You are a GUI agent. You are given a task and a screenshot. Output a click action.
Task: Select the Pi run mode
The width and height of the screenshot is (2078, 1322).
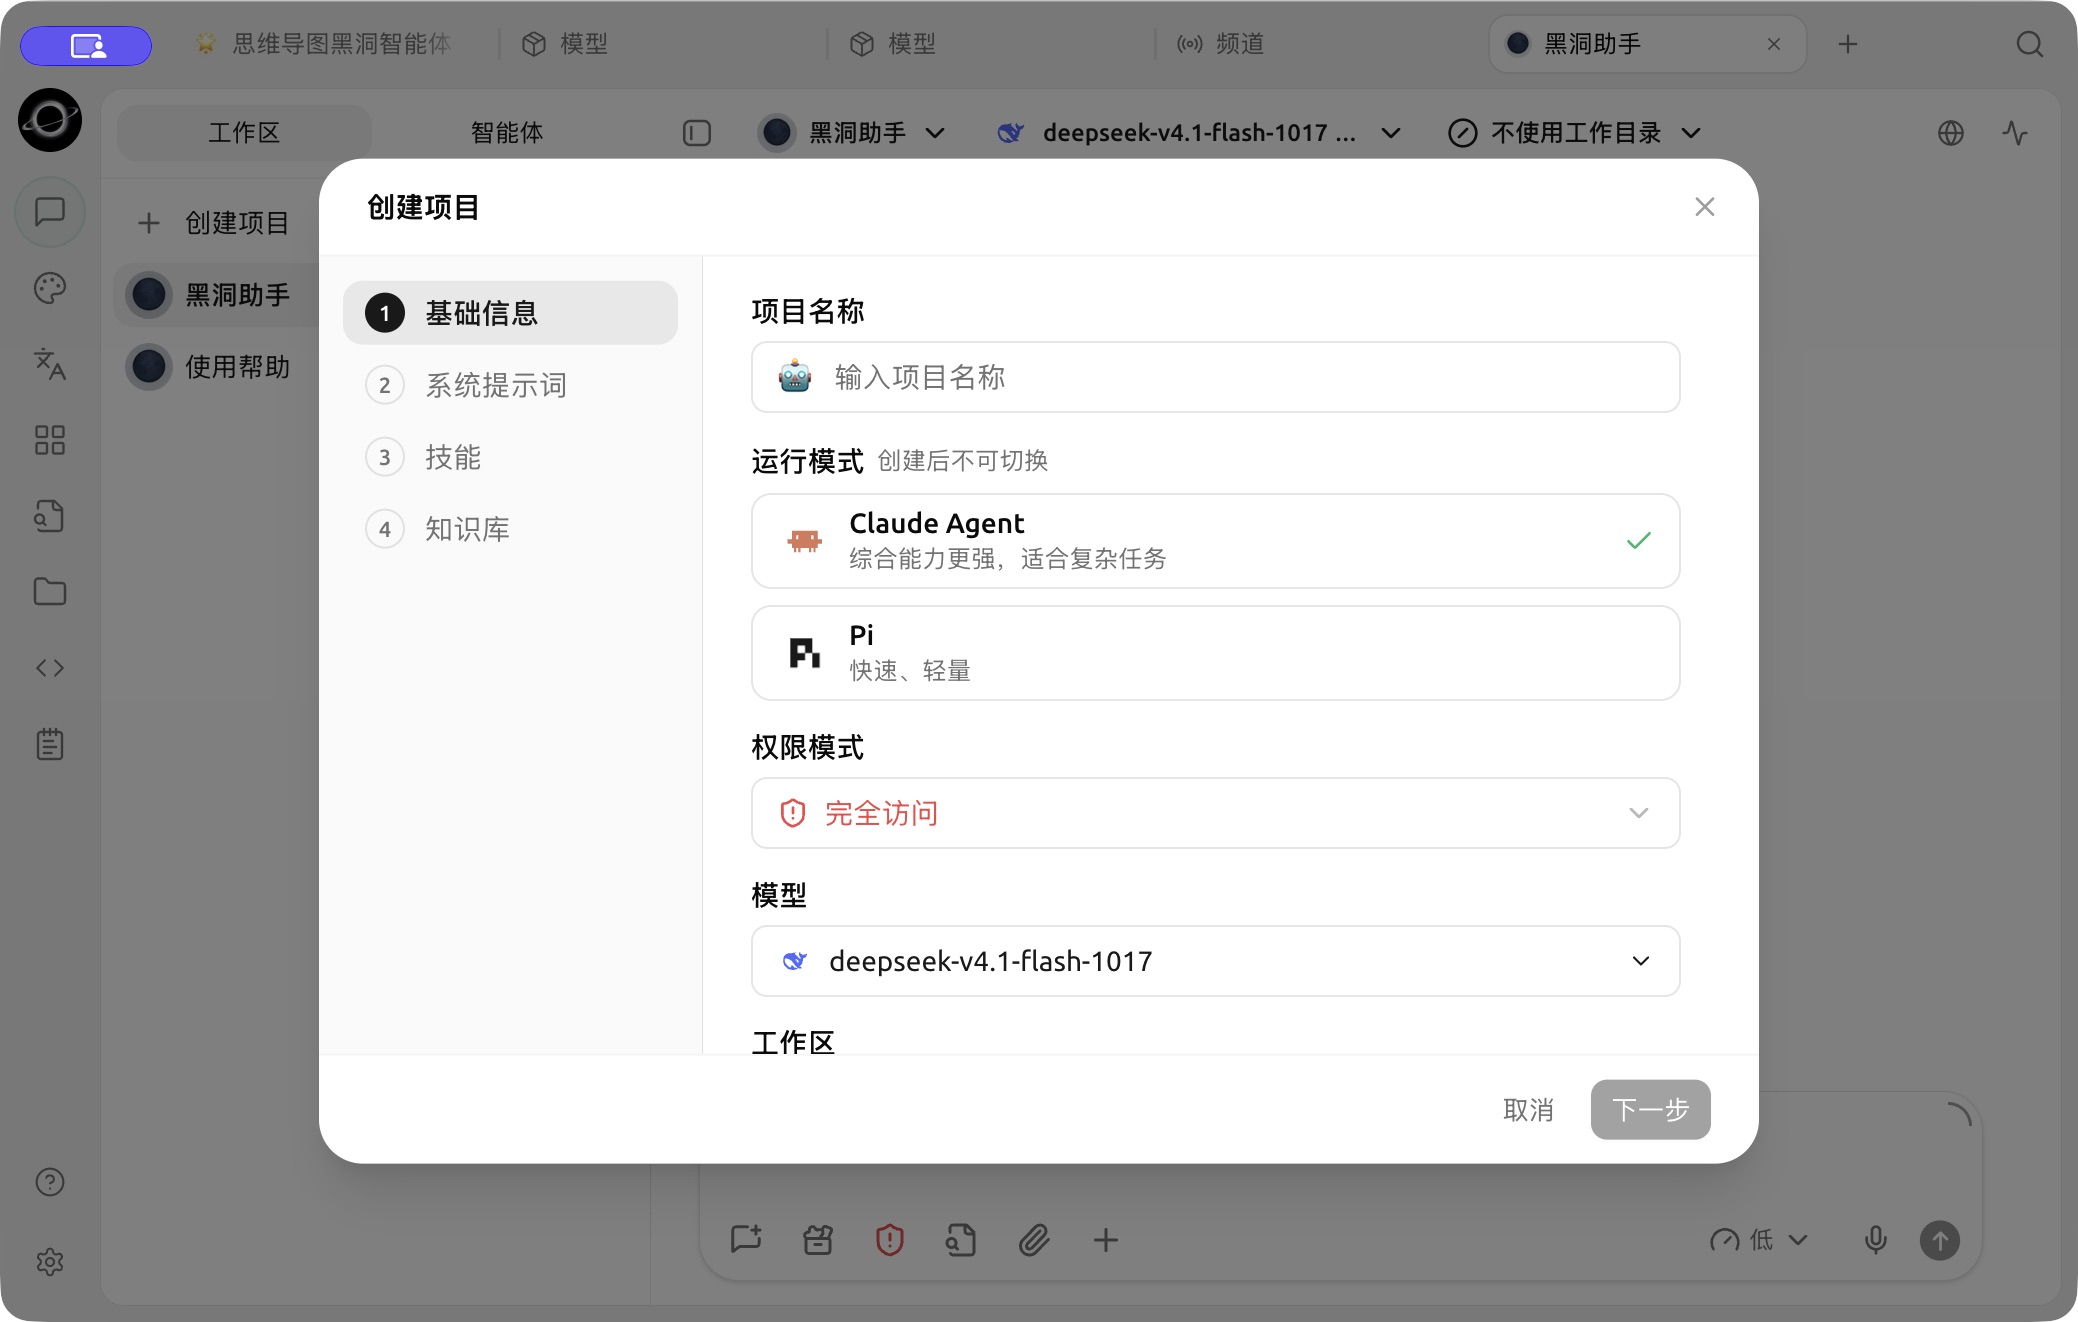pos(1215,653)
